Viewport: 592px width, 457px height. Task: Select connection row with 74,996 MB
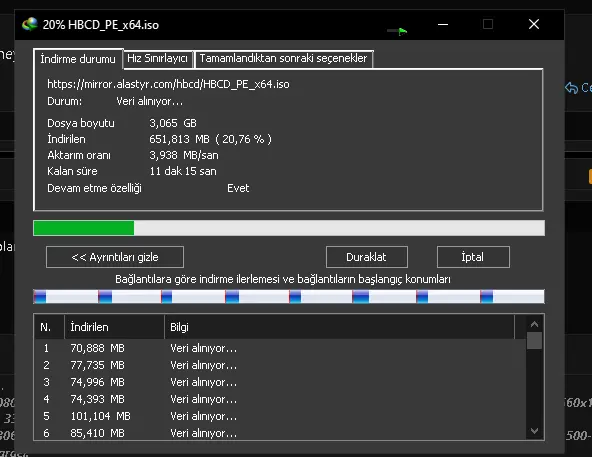coord(280,382)
